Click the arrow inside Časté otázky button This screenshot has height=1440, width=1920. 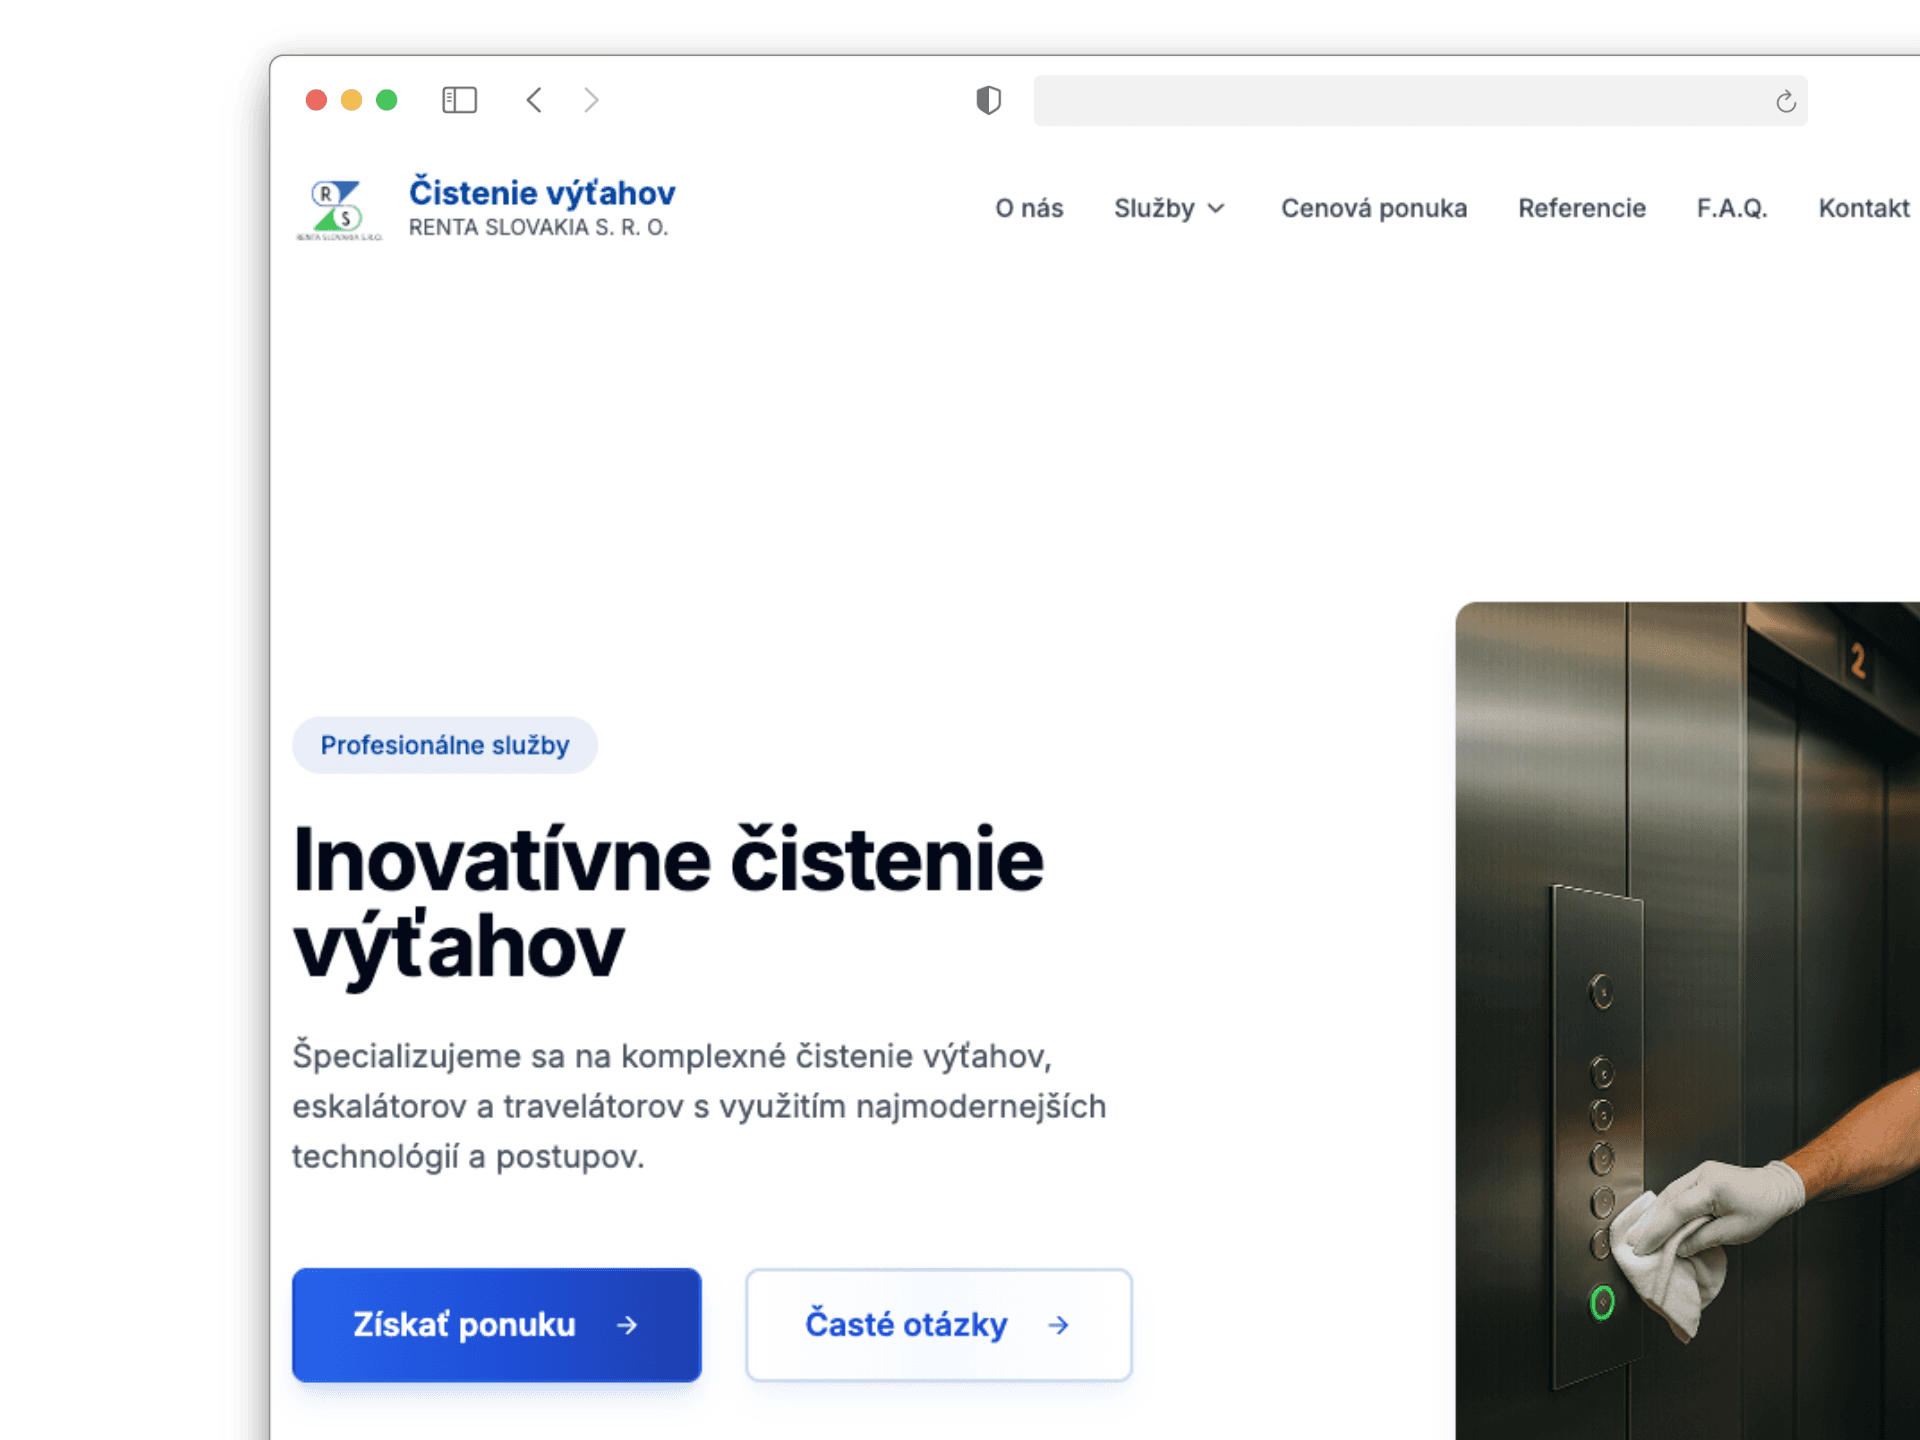[1058, 1325]
